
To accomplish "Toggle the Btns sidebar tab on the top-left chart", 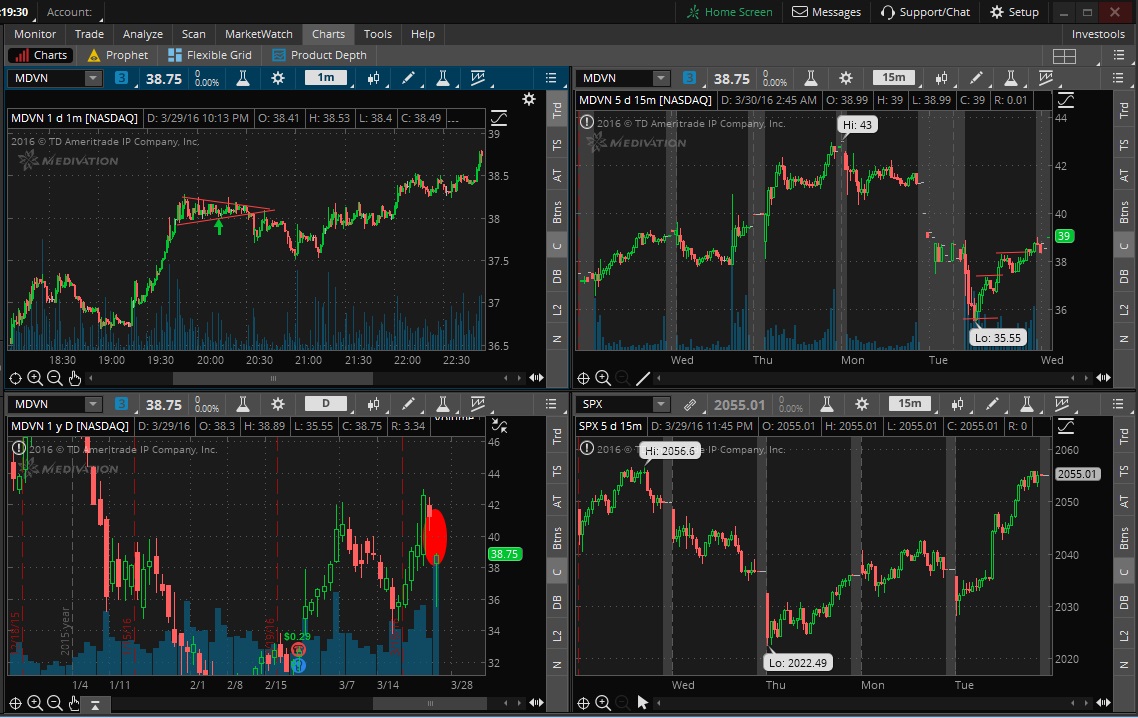I will [x=557, y=211].
